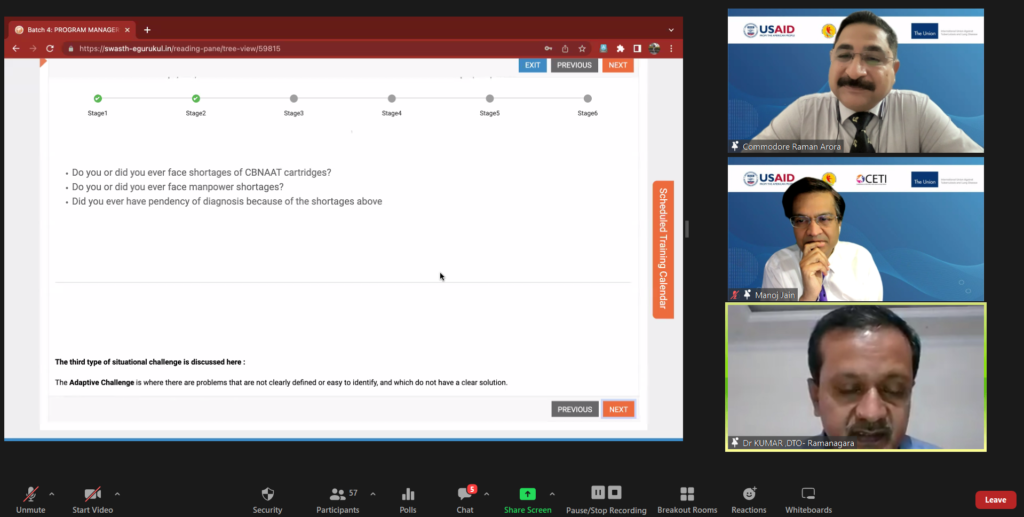Unmute the microphone in Zoom
Screen dimensions: 1024x517
pyautogui.click(x=31, y=494)
